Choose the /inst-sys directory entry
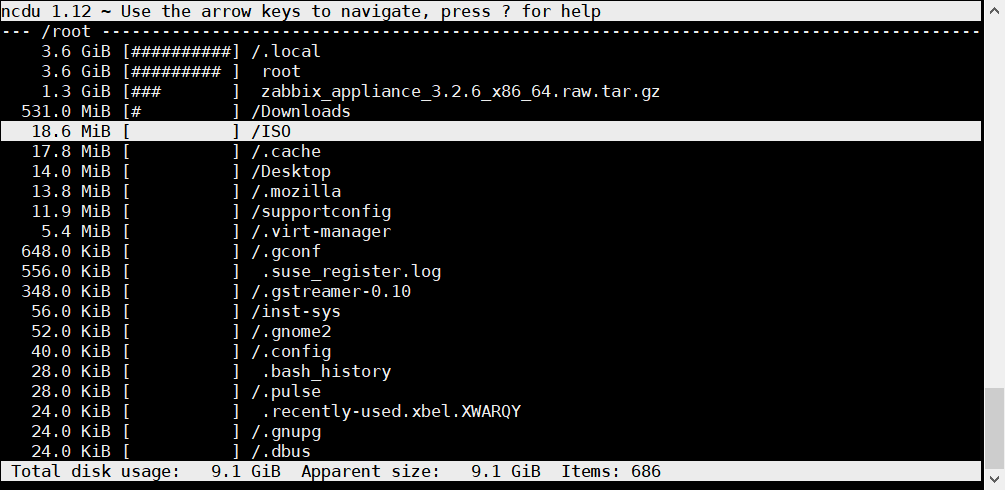Viewport: 1005px width, 490px height. pos(490,311)
